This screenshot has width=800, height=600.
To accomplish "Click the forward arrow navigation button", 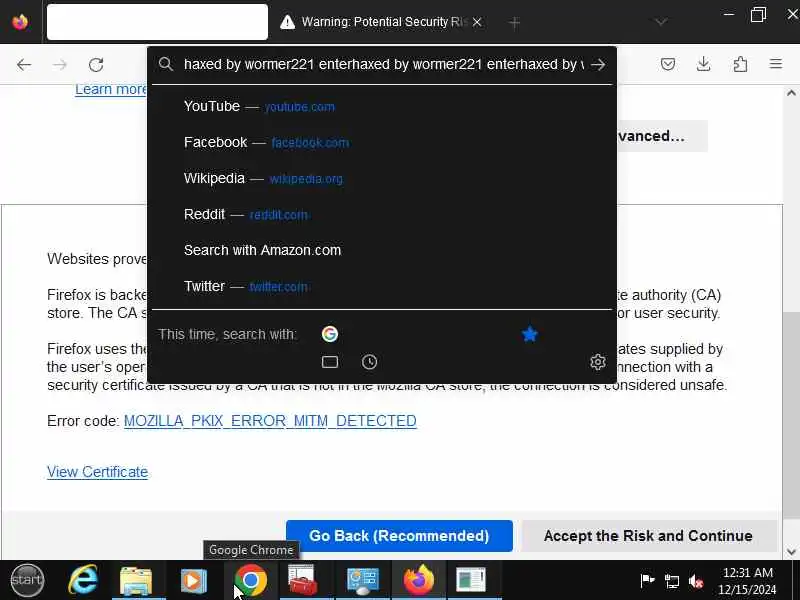I will [x=60, y=65].
